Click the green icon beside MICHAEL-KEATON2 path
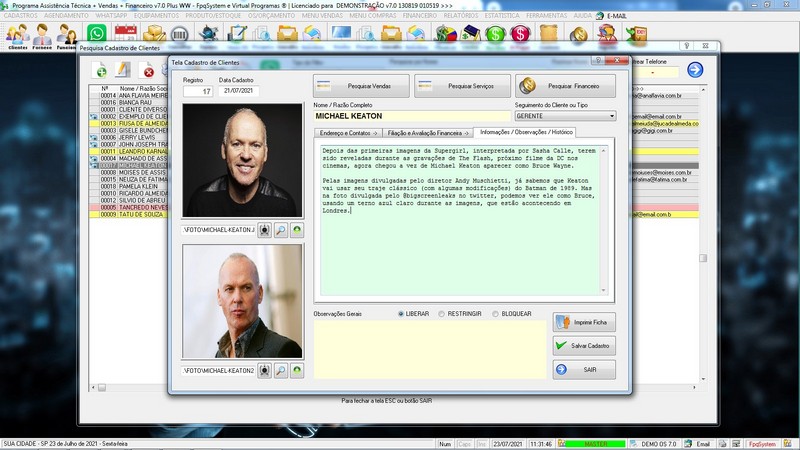This screenshot has height=450, width=800. pos(297,370)
